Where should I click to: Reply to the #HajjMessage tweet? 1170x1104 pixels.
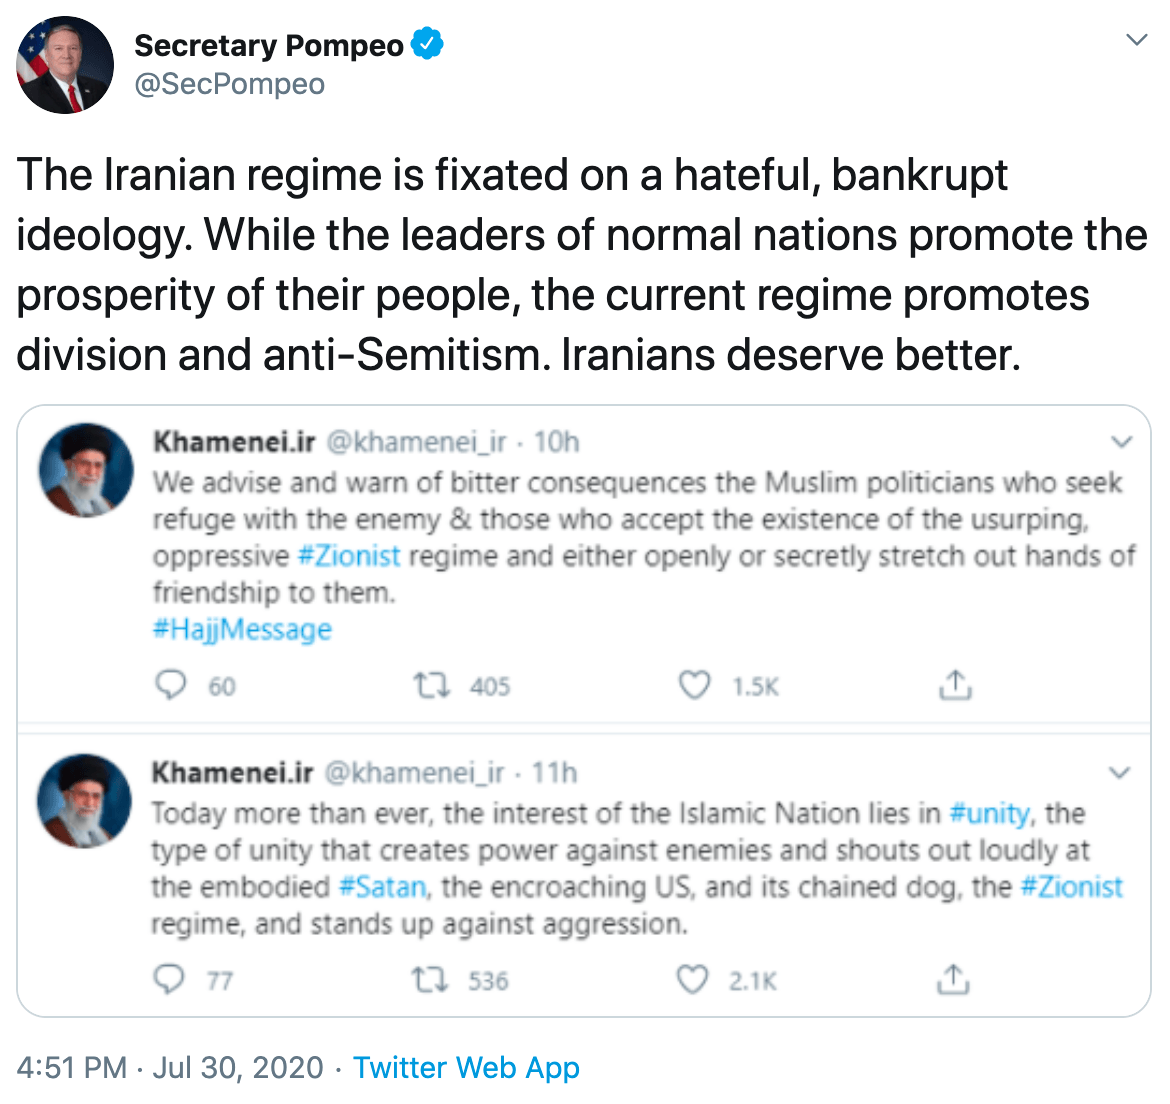point(172,685)
